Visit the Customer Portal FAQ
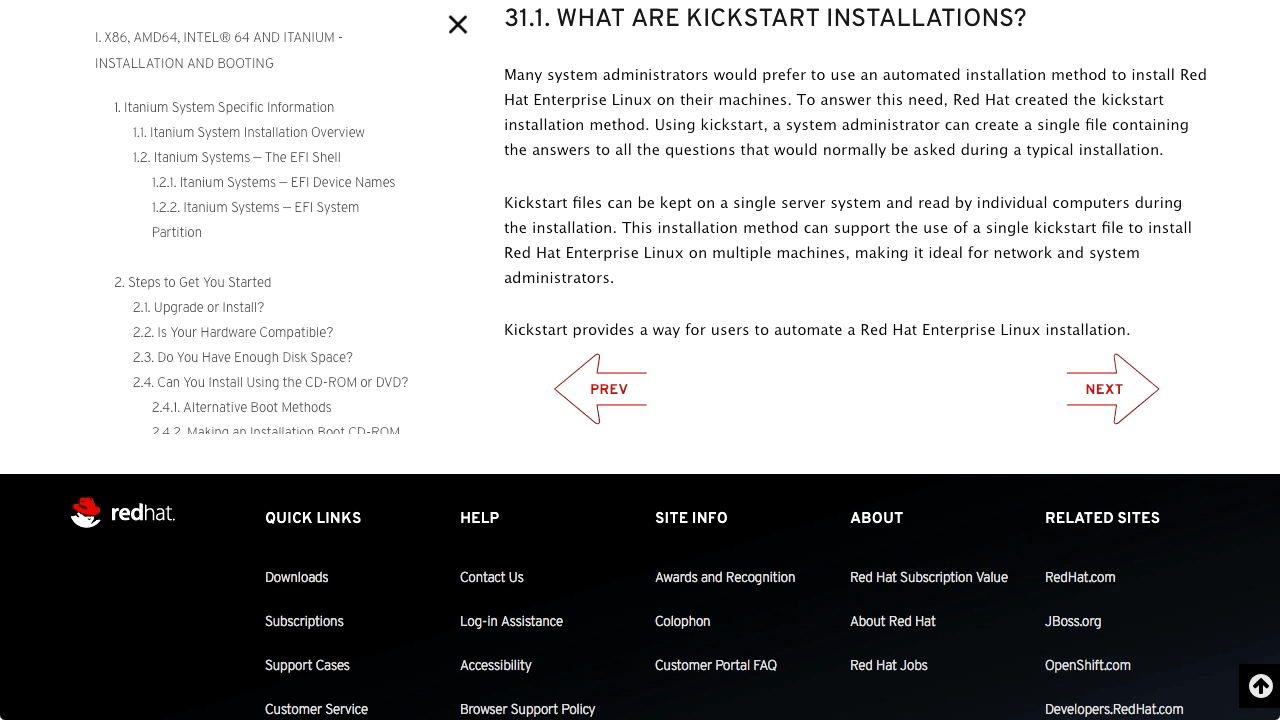Screen dimensions: 1280x720 (x=716, y=665)
